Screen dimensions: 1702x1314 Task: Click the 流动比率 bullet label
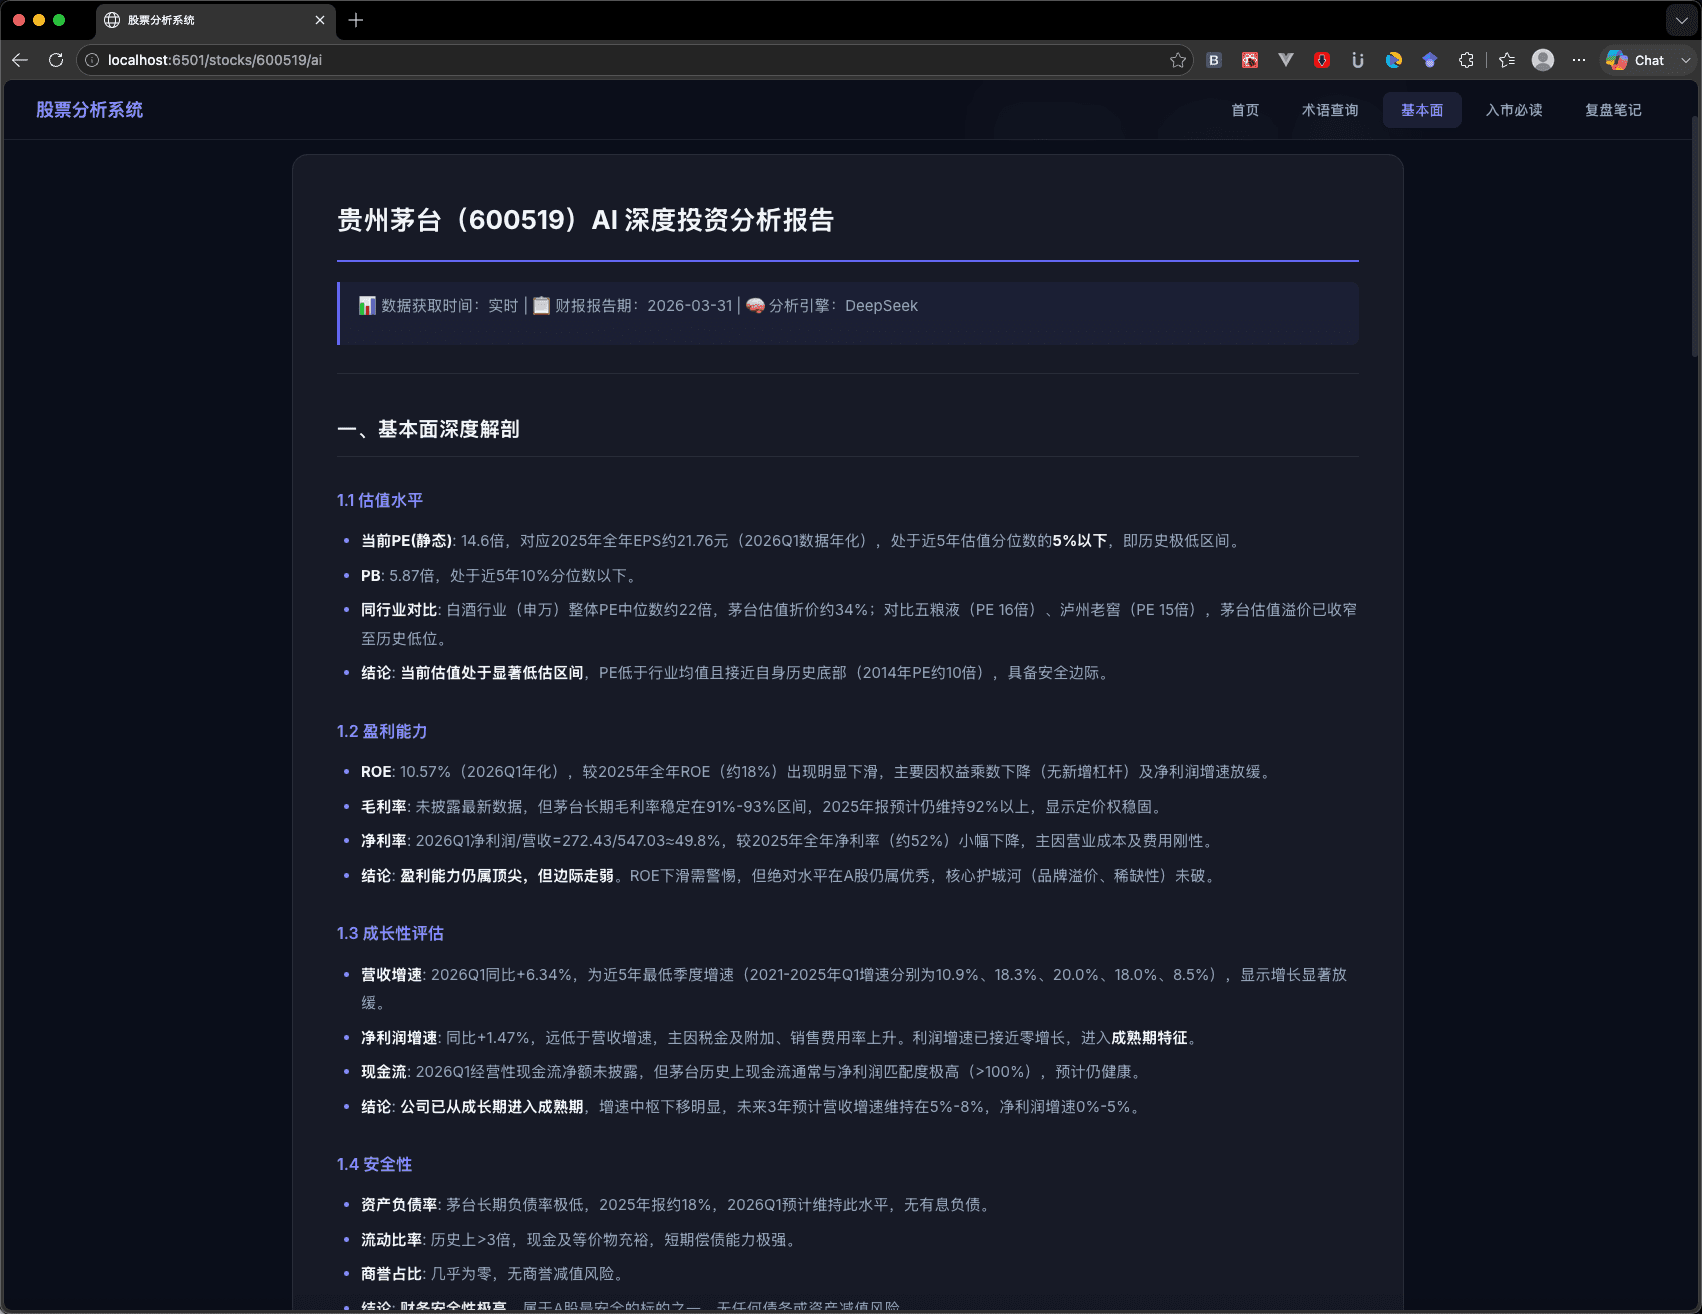click(392, 1240)
